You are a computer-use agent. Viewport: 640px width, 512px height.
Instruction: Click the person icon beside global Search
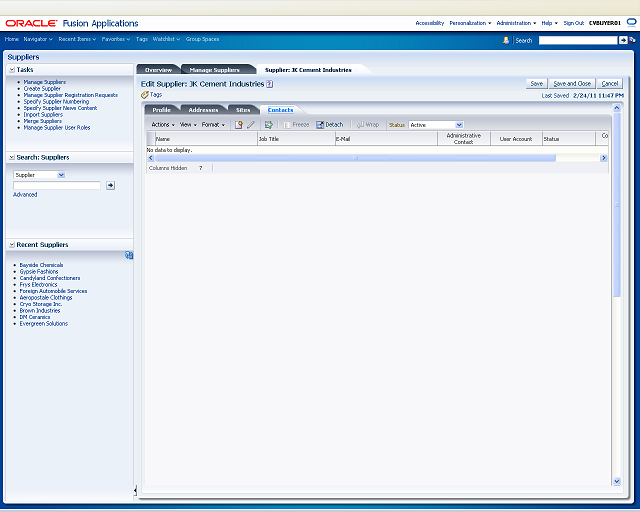point(506,40)
